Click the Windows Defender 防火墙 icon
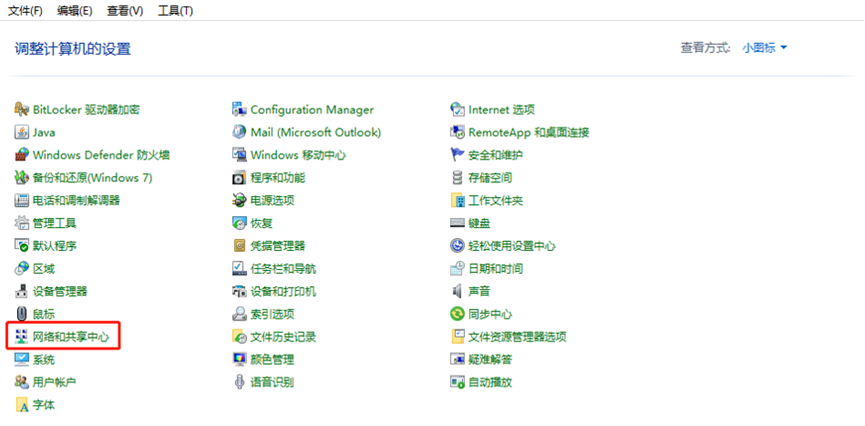Image resolution: width=865 pixels, height=426 pixels. 22,155
